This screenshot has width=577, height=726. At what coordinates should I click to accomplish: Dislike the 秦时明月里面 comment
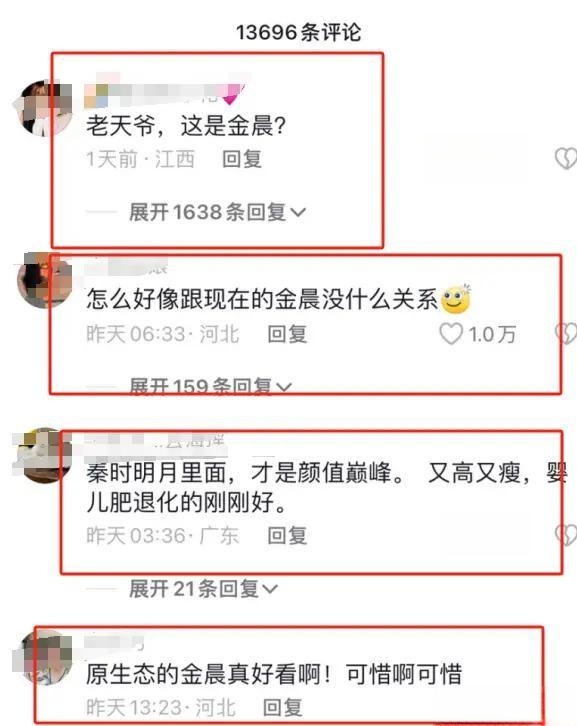pos(566,535)
